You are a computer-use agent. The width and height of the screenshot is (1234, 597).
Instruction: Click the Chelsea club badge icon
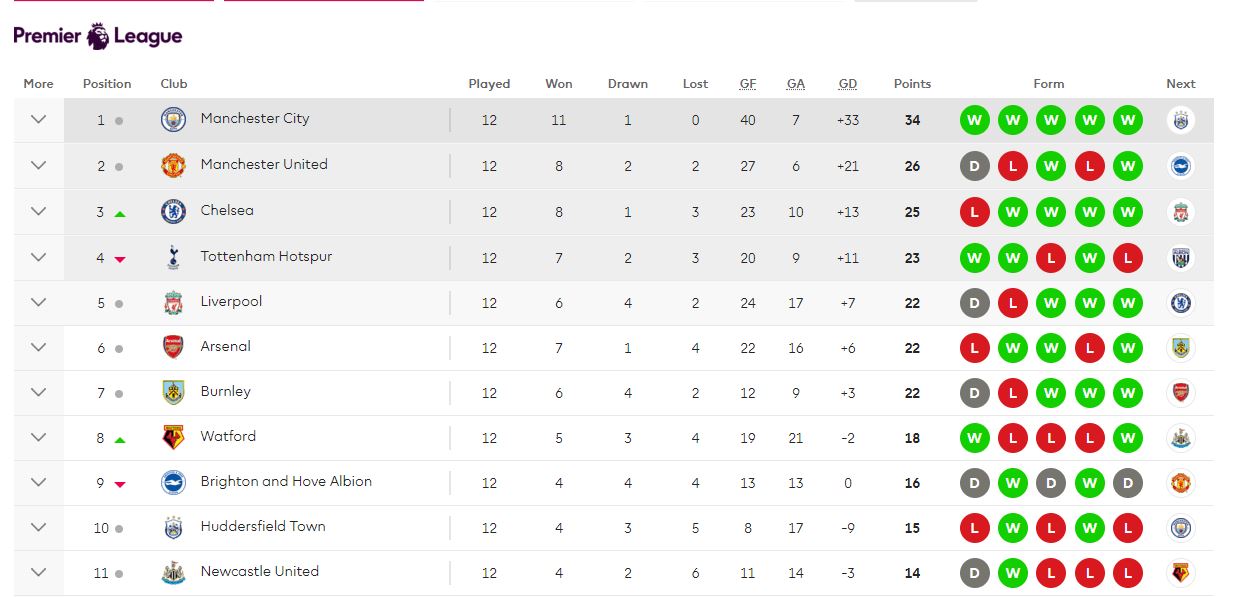coord(173,212)
